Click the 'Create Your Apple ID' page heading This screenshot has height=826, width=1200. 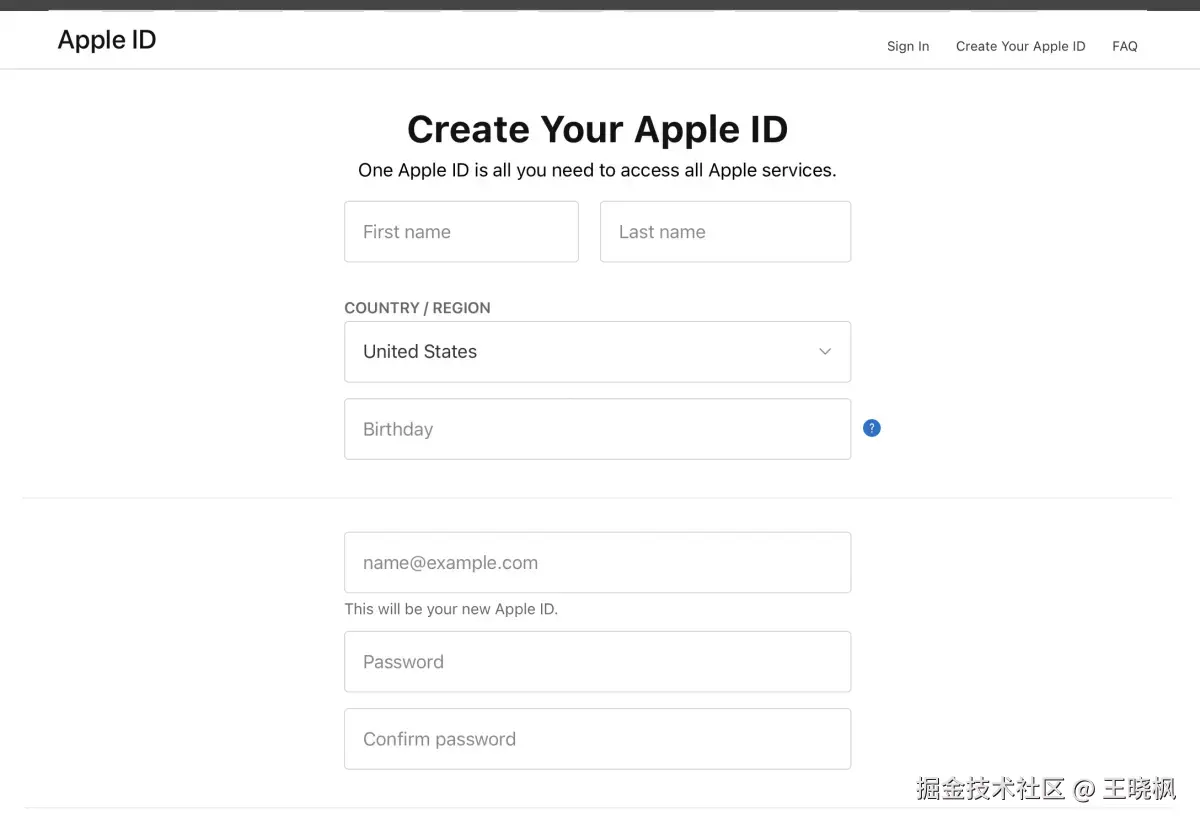(597, 129)
